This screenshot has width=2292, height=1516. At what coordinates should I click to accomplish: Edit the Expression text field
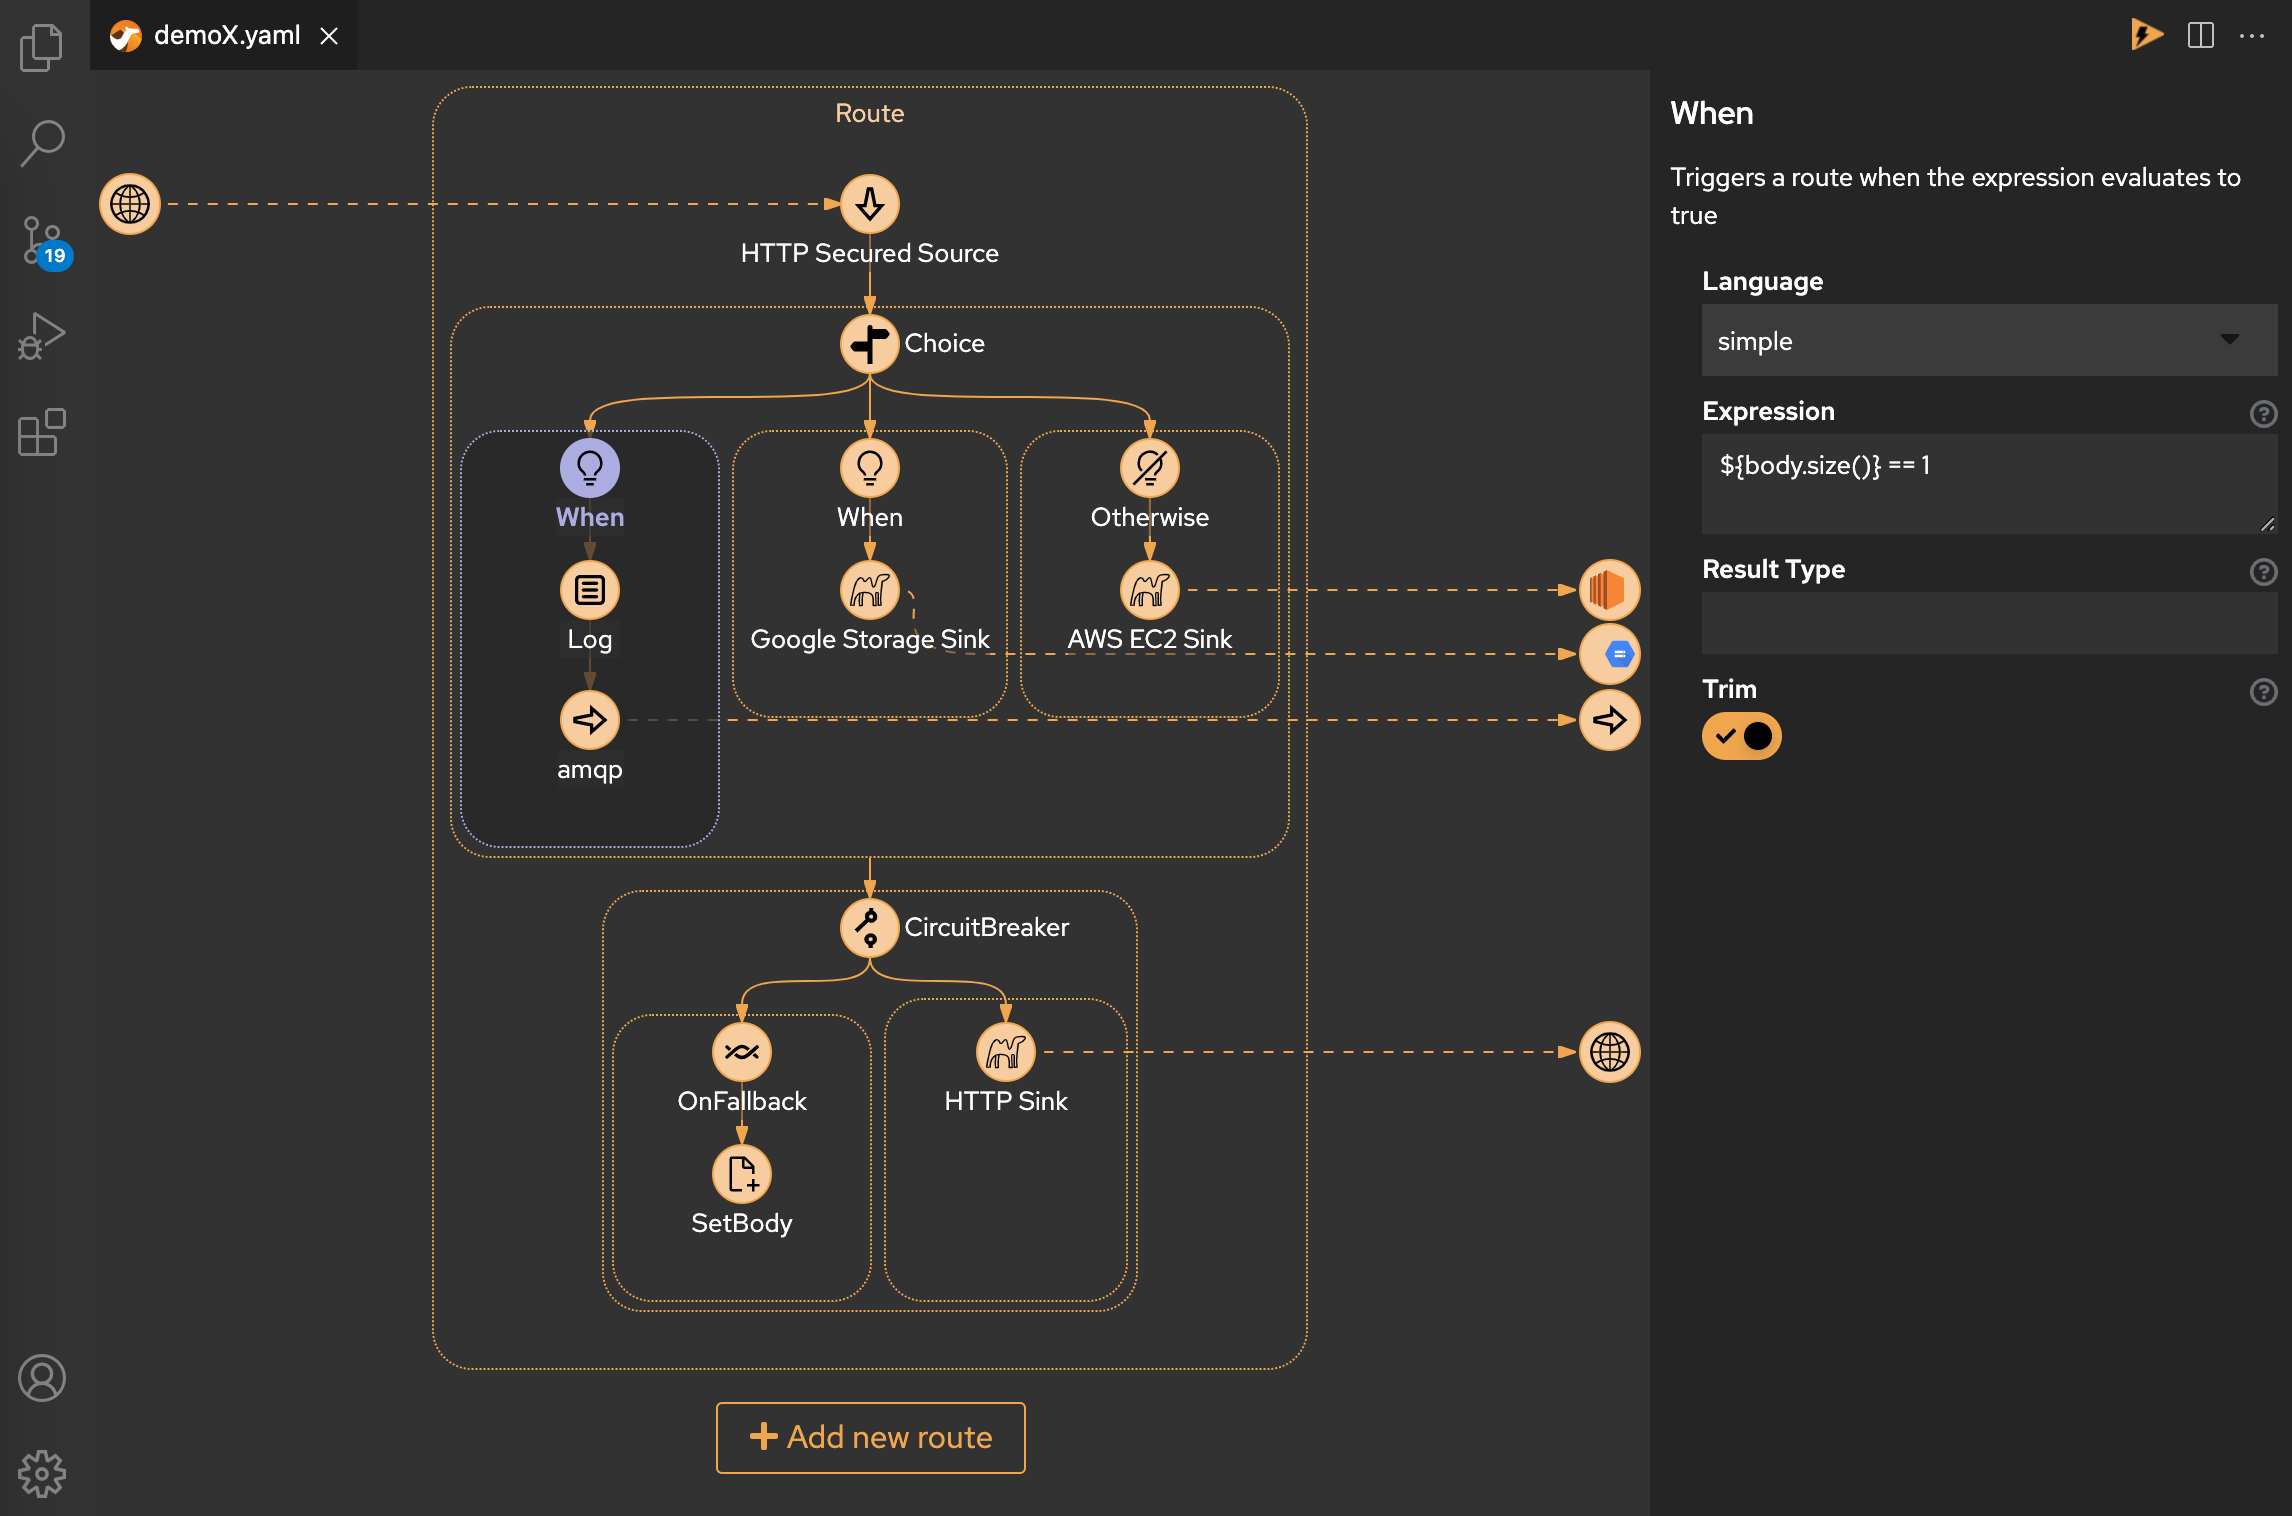tap(1989, 484)
